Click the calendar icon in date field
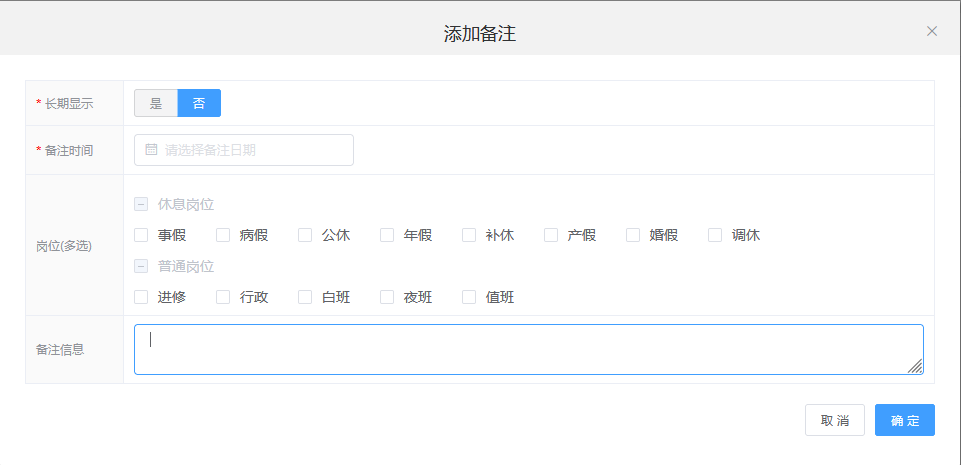Screen dimensions: 961x465 click(151, 150)
